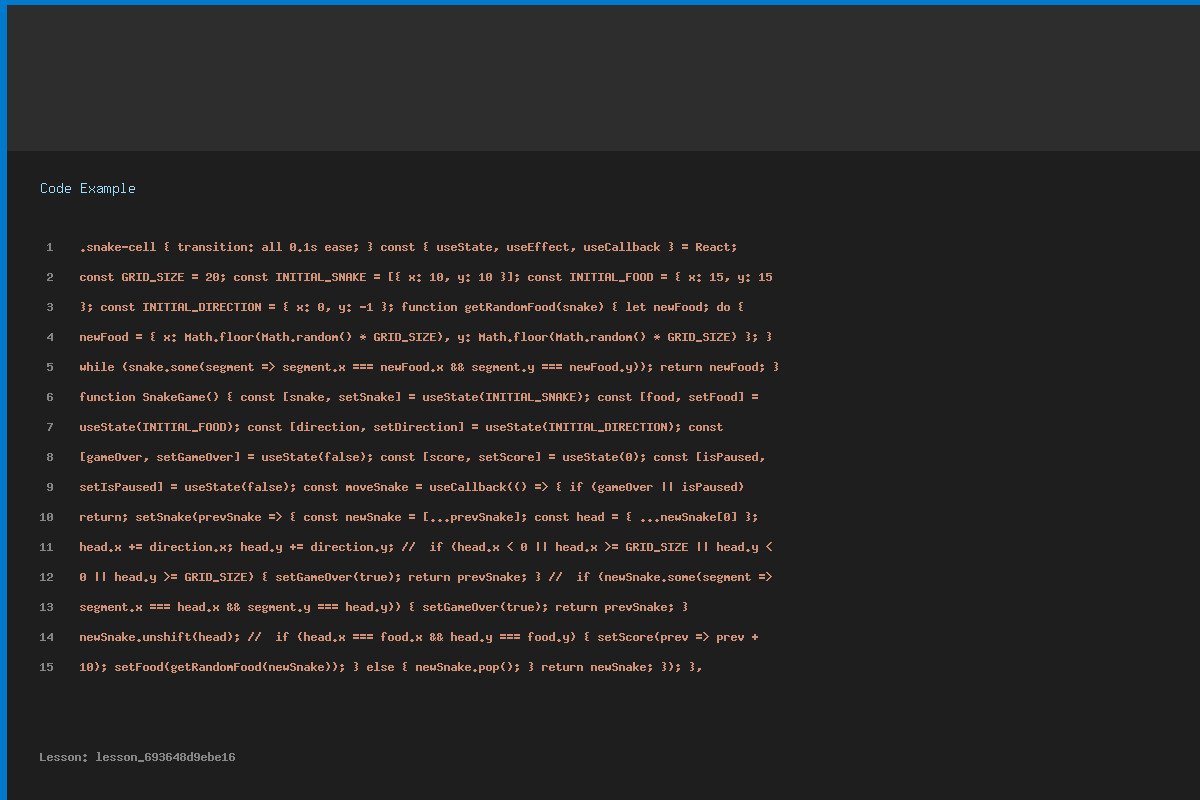Click the .snake-cell transition code line
This screenshot has height=800, width=1200.
[408, 247]
